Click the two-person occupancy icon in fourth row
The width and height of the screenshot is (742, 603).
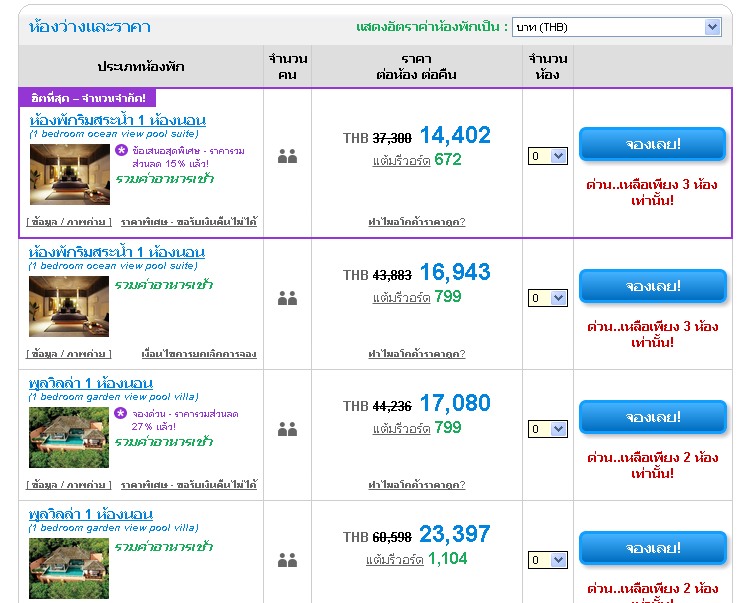288,561
